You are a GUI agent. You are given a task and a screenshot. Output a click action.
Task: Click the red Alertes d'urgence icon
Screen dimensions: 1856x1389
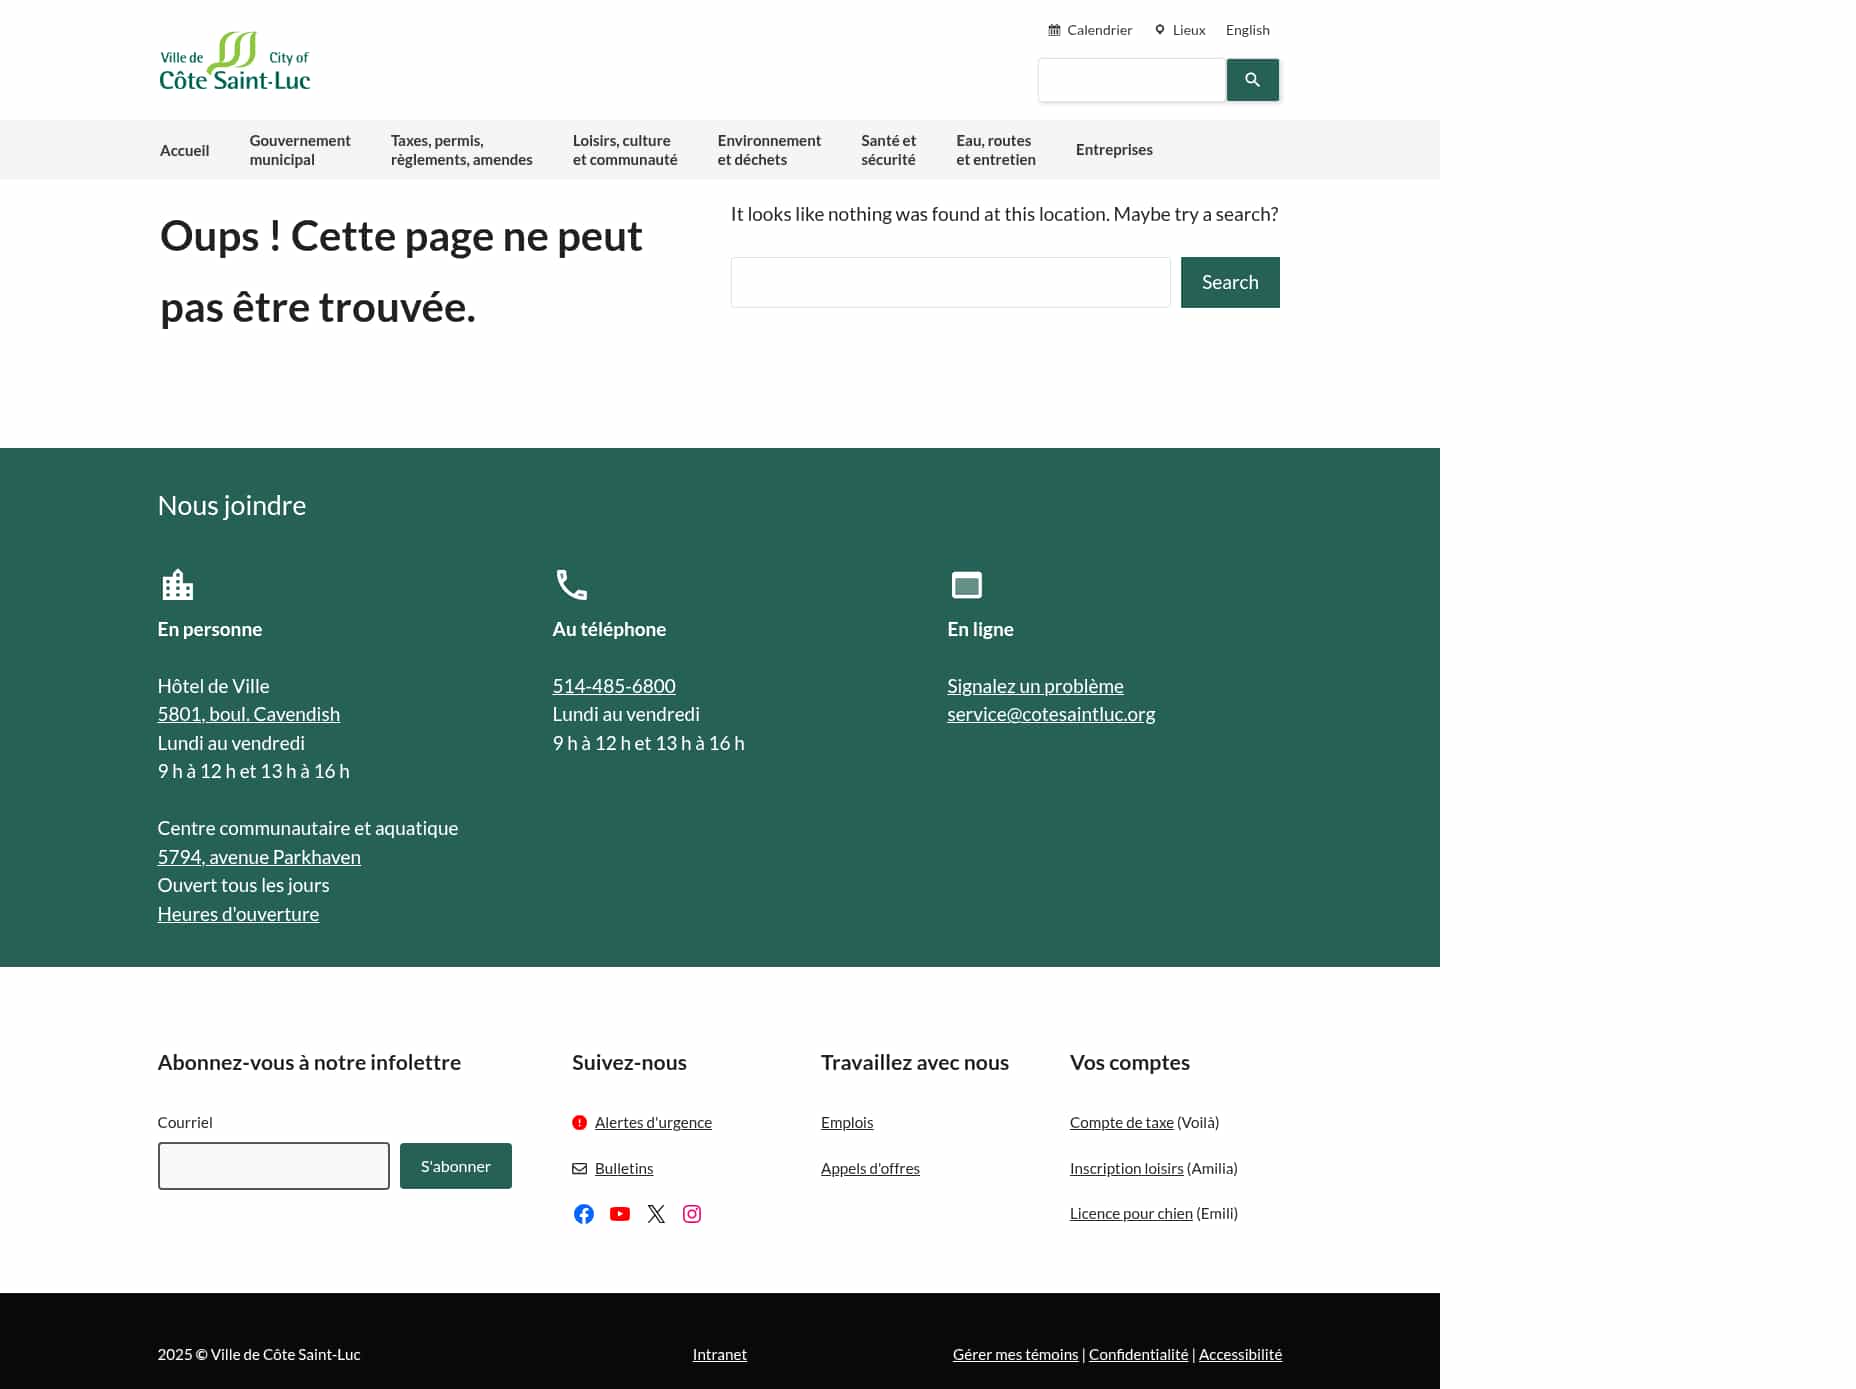tap(579, 1122)
